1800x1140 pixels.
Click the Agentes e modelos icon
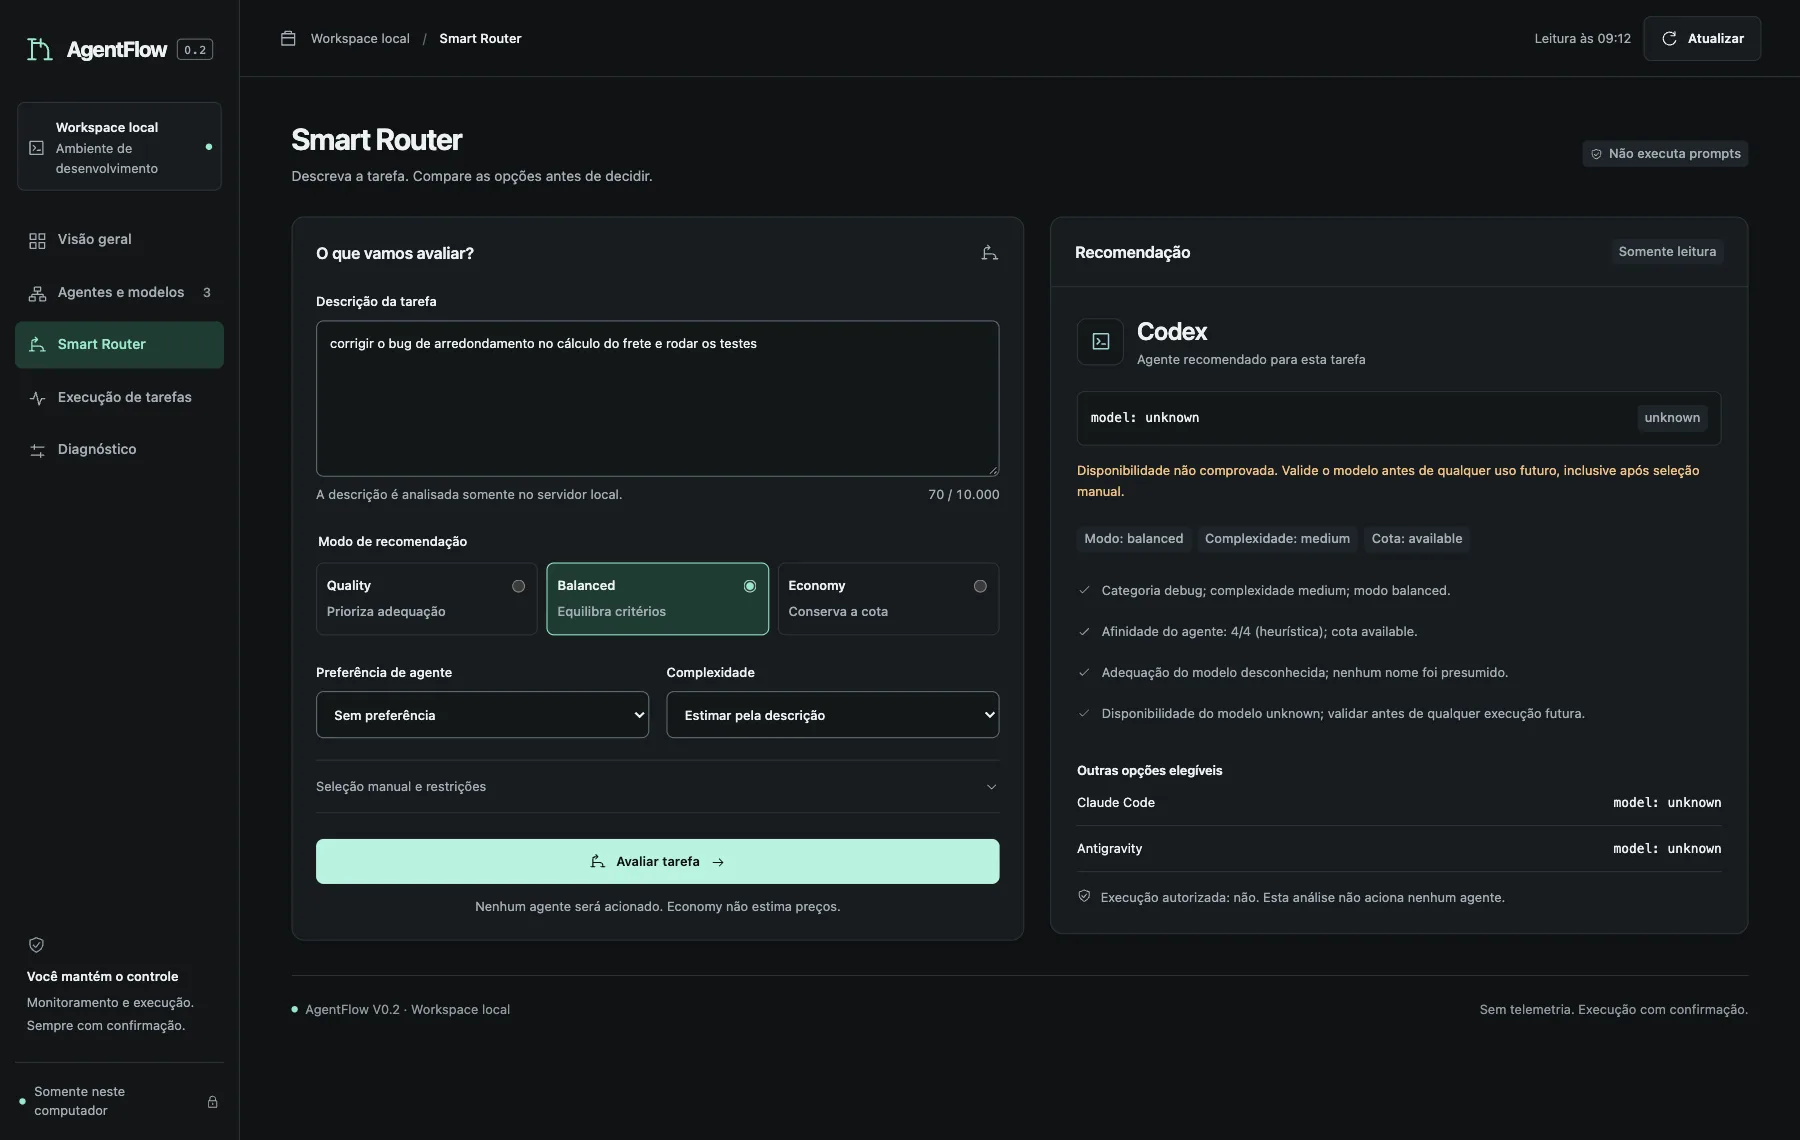pos(37,293)
